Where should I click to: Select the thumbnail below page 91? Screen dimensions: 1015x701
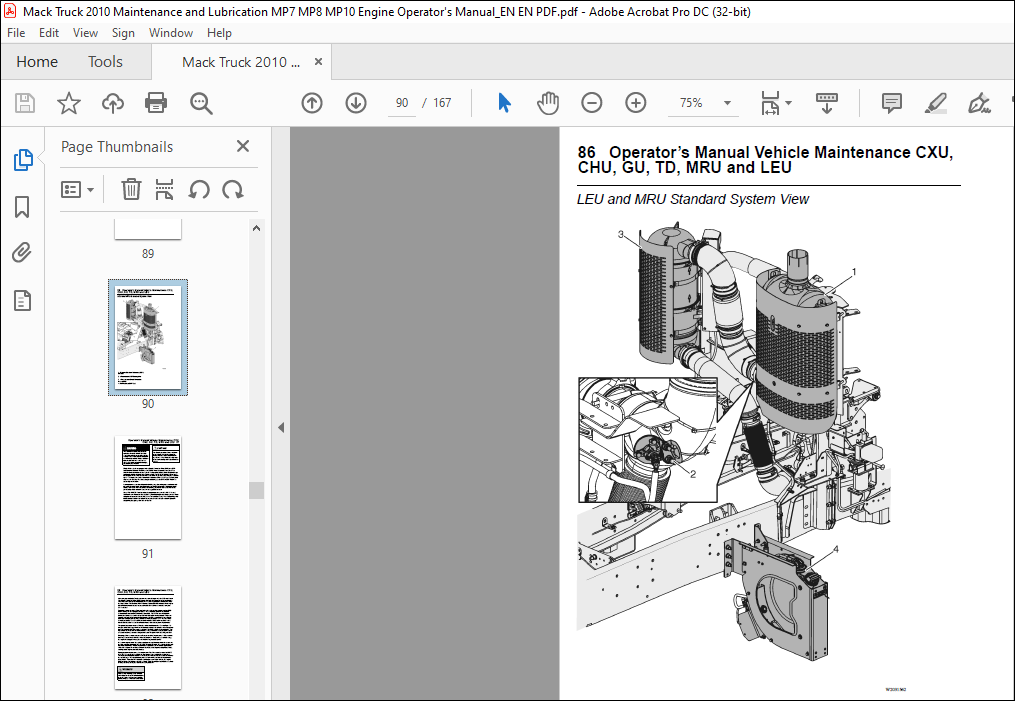148,638
